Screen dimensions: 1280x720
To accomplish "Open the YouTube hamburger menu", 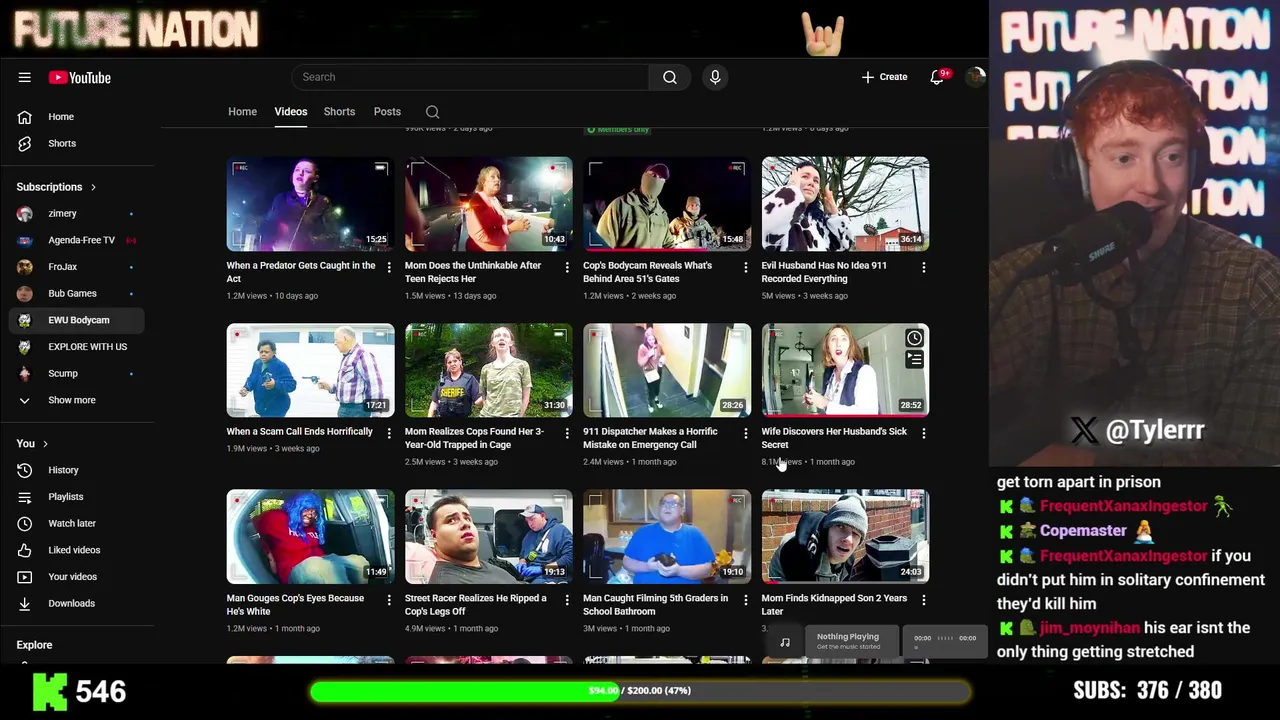I will [x=24, y=77].
